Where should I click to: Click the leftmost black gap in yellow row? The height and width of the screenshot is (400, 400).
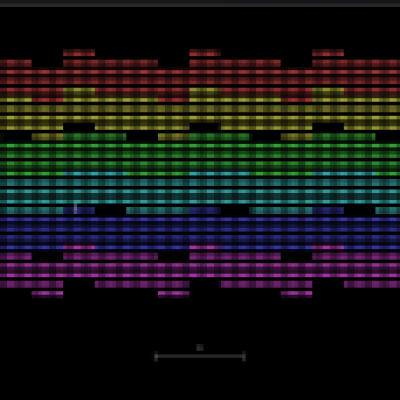[79, 127]
